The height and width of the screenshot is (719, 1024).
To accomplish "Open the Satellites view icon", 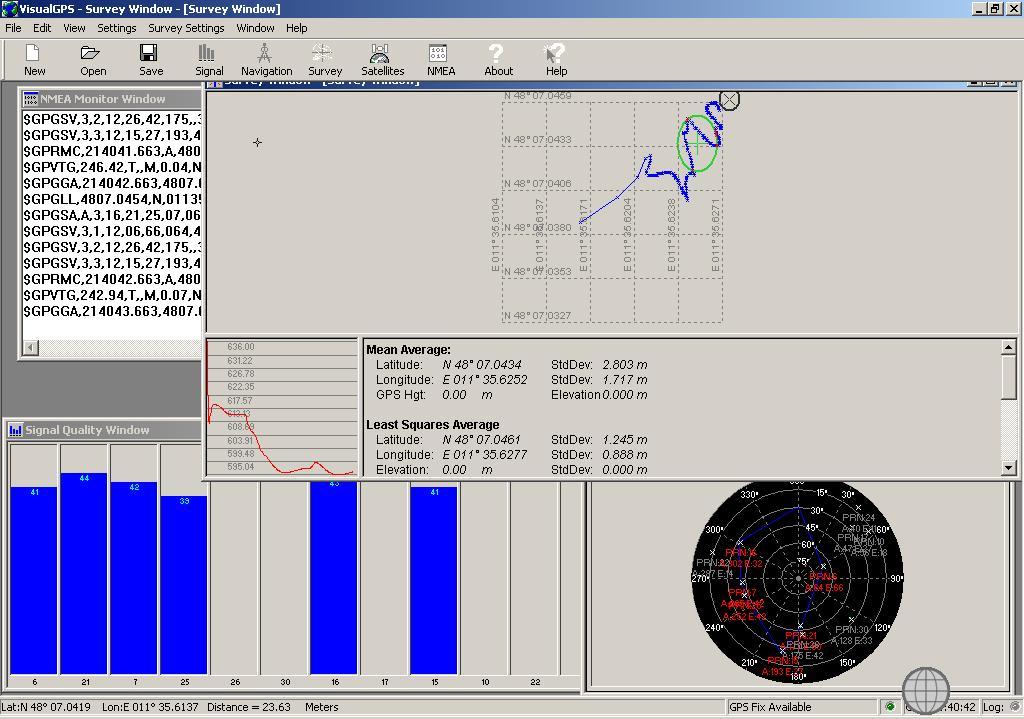I will pyautogui.click(x=380, y=52).
